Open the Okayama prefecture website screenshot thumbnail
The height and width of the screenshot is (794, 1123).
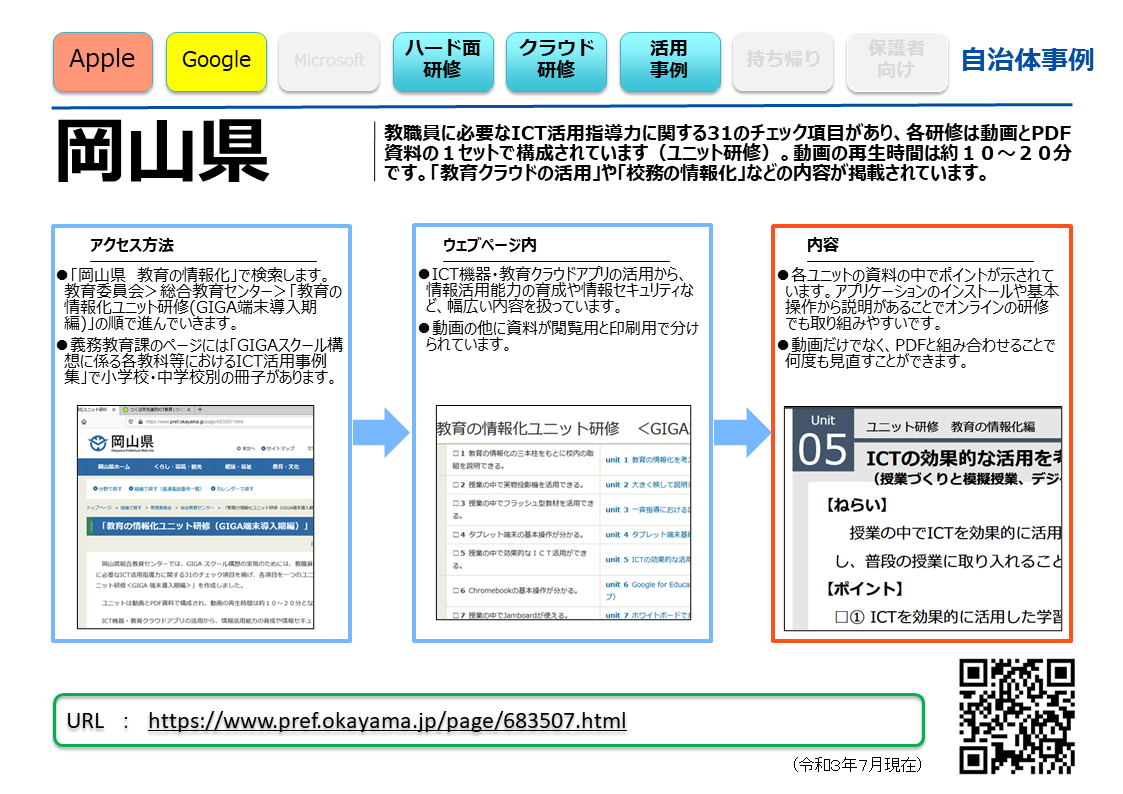click(196, 517)
